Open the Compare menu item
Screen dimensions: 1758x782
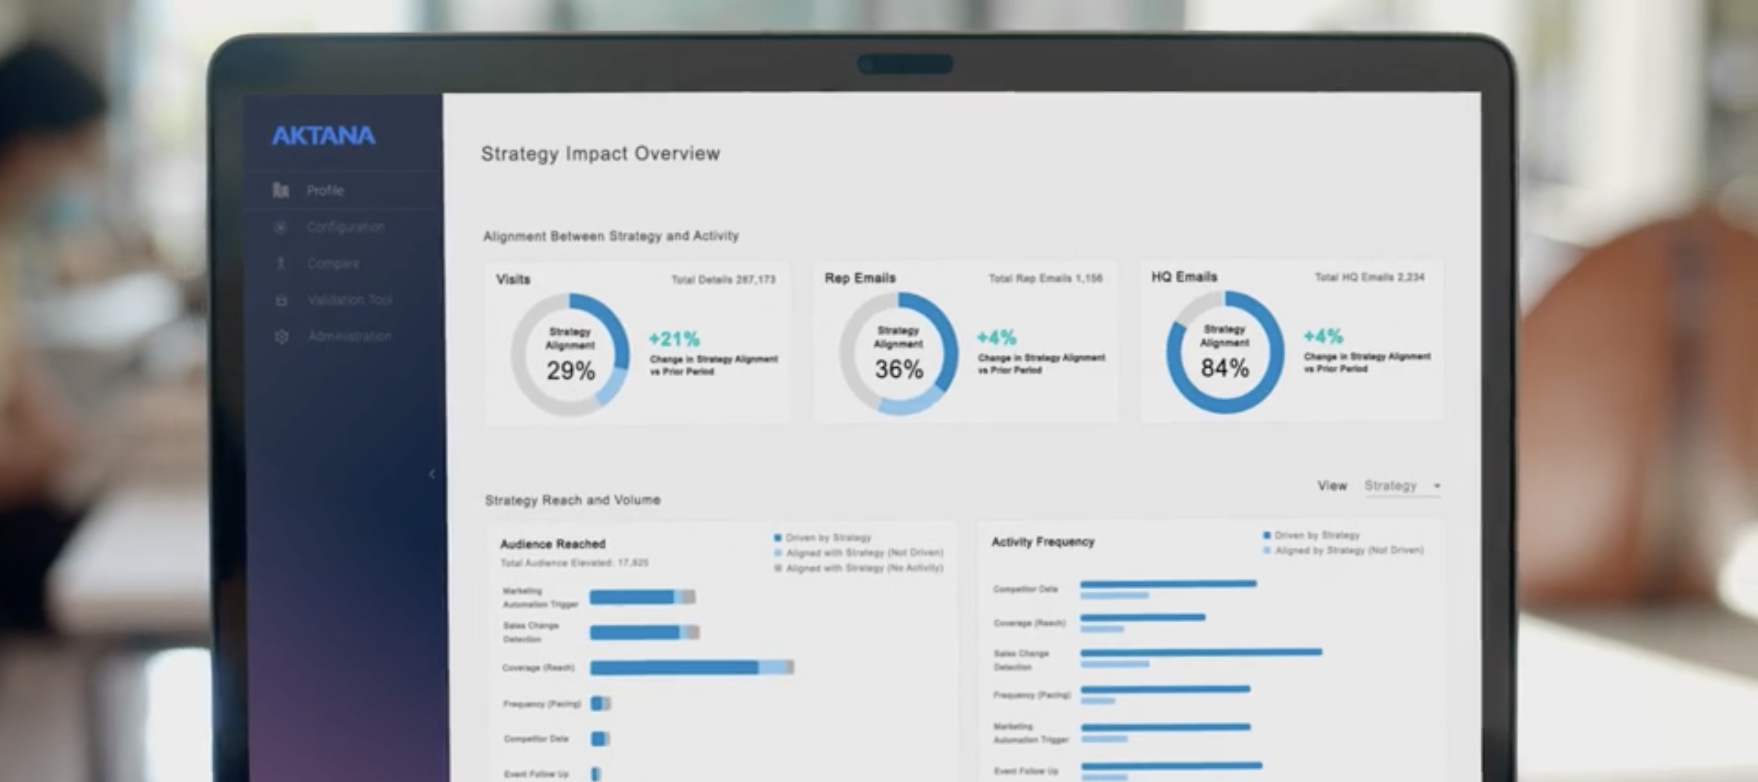tap(333, 264)
